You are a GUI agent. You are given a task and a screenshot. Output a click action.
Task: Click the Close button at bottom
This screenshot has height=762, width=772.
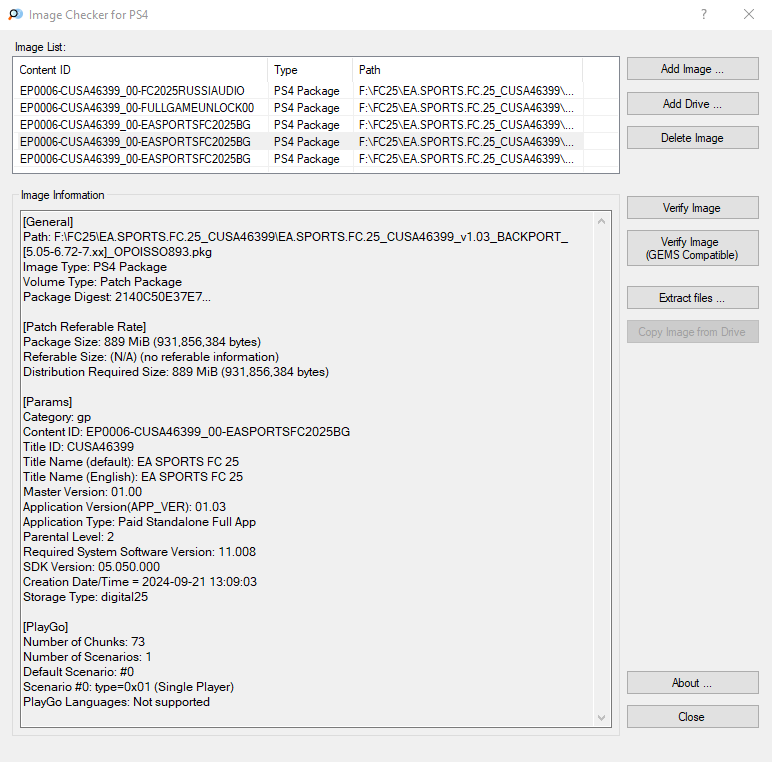(692, 717)
